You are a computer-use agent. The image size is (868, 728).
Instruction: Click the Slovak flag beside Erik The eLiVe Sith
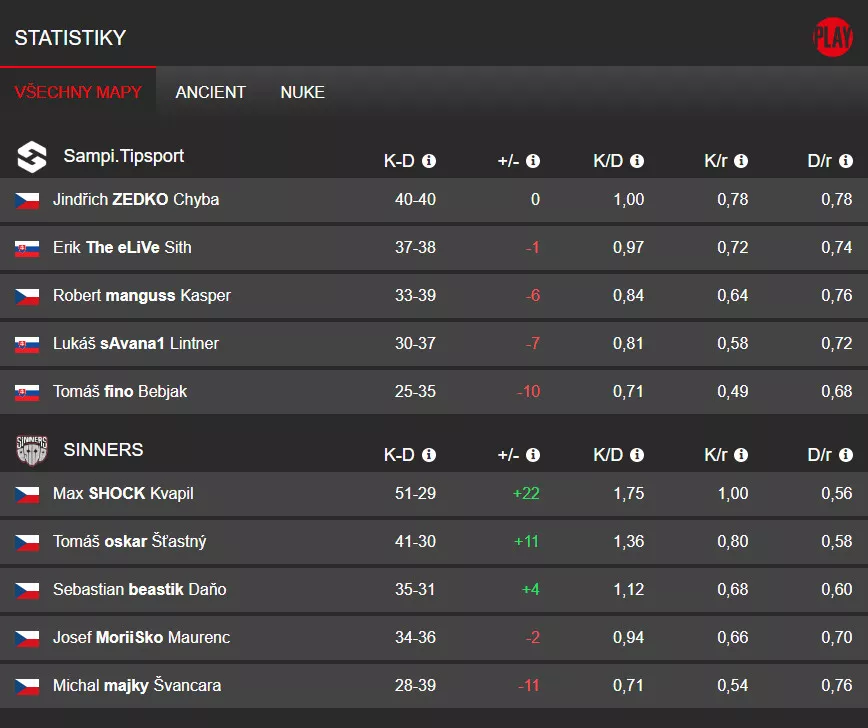coord(28,247)
